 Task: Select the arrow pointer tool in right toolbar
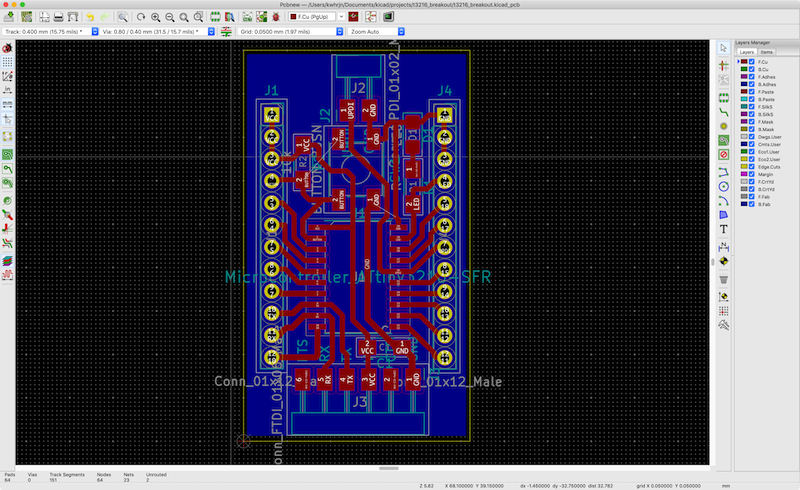(723, 48)
